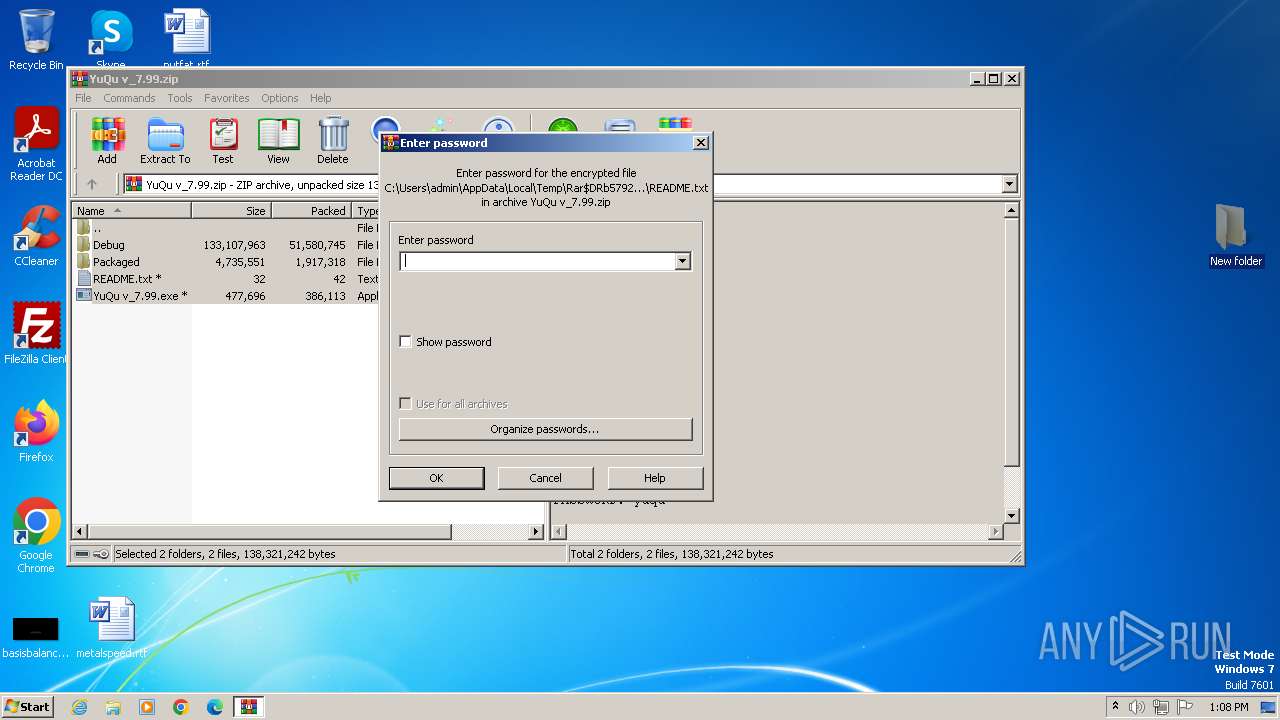Expand the archive path dropdown
The image size is (1280, 720).
click(x=1009, y=184)
